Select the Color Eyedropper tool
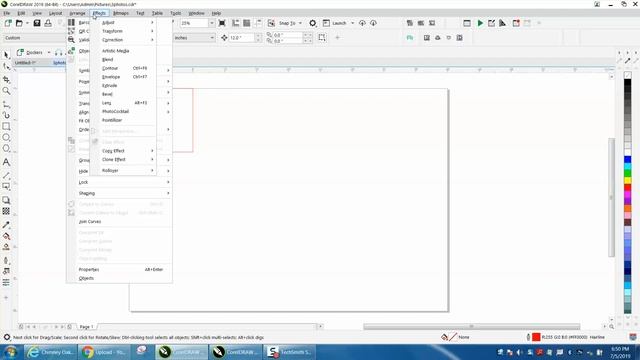Image resolution: width=640 pixels, height=360 pixels. click(6, 225)
